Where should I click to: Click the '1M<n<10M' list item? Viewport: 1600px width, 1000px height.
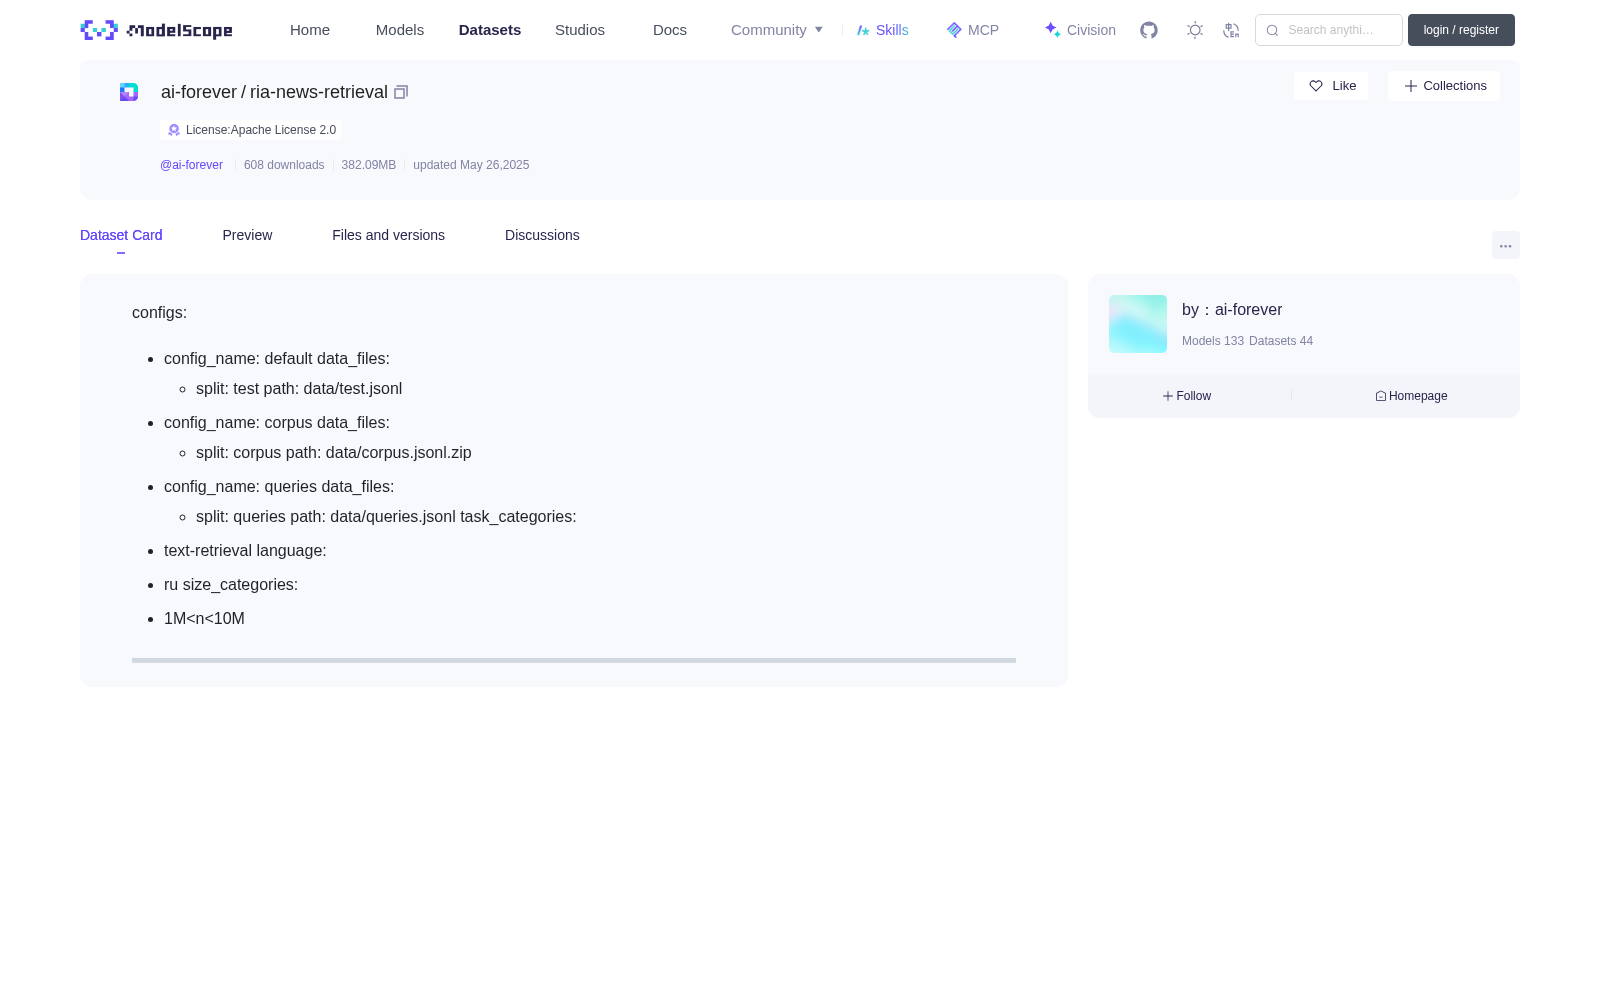[x=204, y=619]
